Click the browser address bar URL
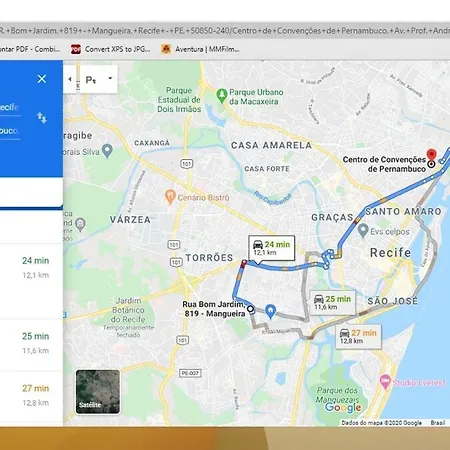 (225, 31)
